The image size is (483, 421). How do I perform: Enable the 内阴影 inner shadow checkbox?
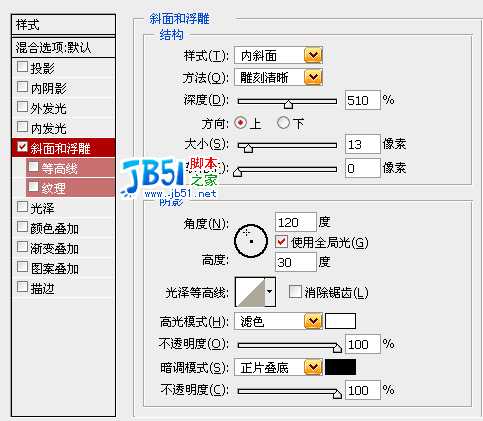22,87
